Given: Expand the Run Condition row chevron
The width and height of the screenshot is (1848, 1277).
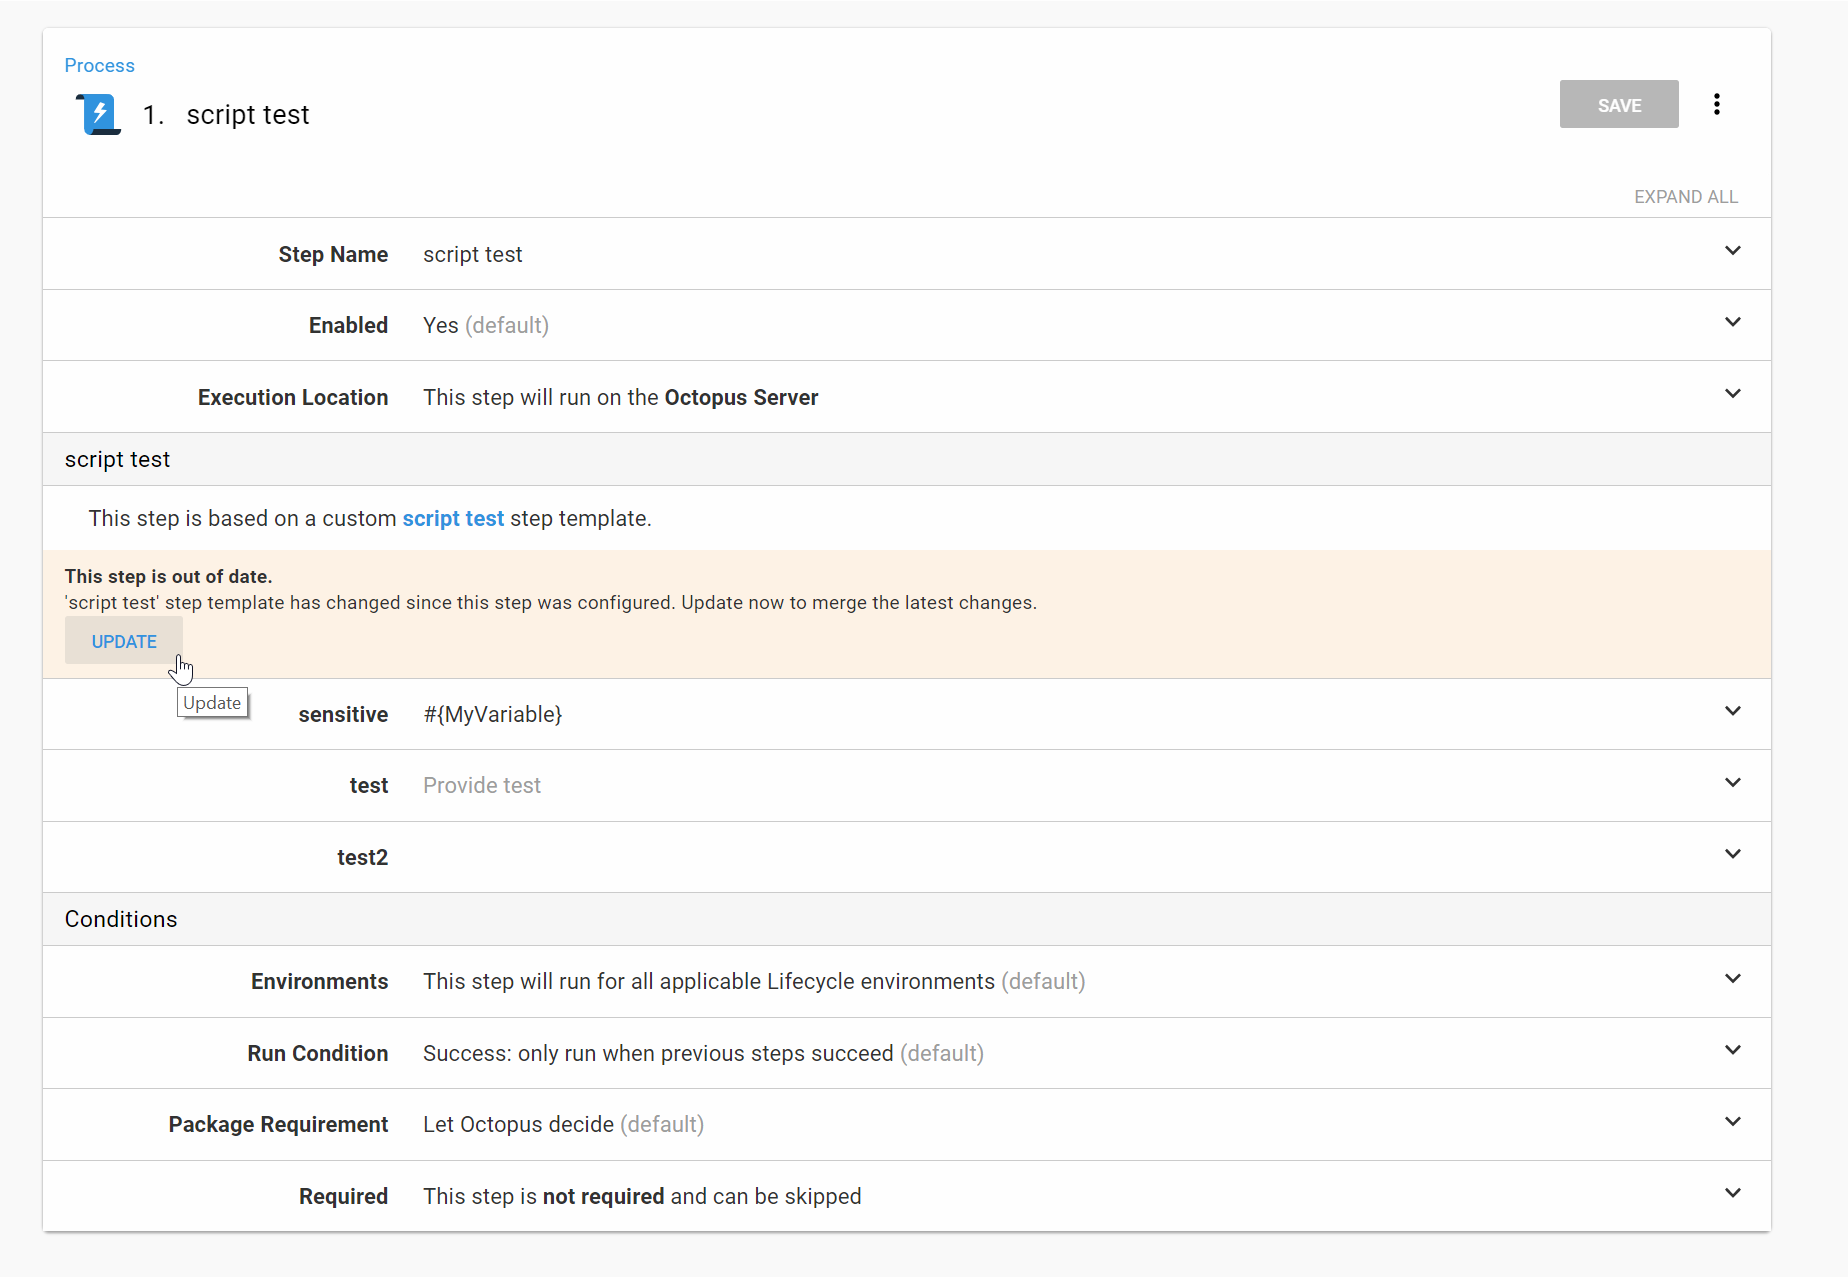Looking at the screenshot, I should tap(1733, 1050).
